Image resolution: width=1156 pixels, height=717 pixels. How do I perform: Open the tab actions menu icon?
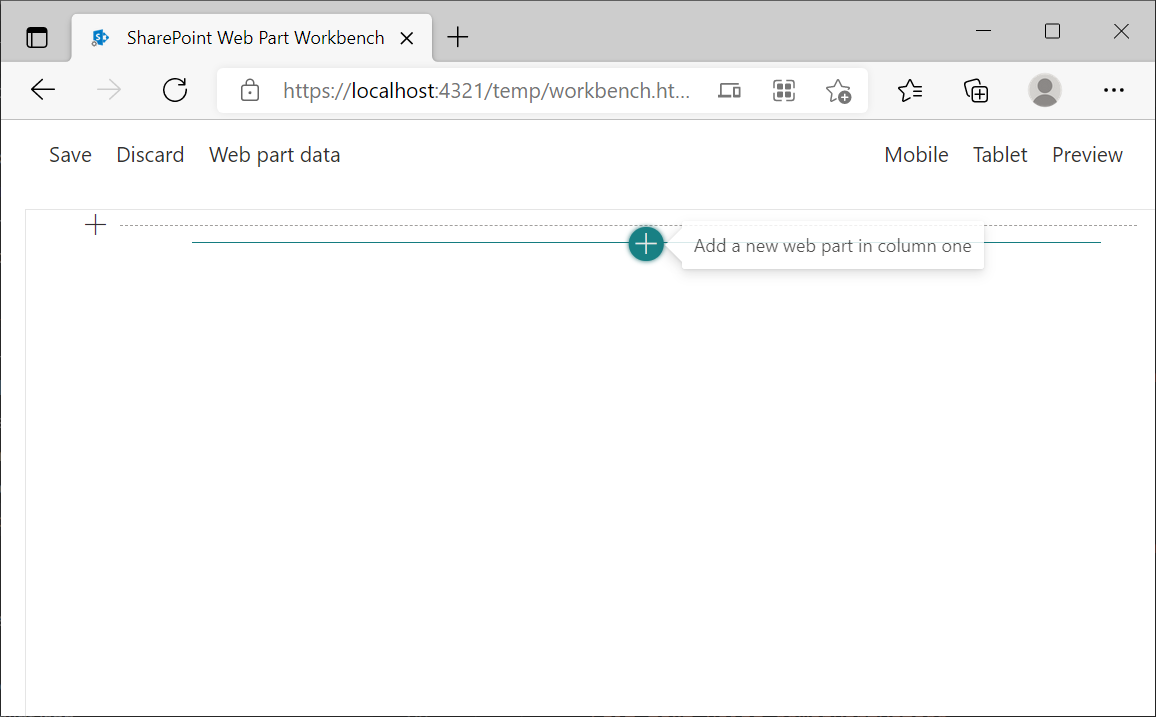tap(37, 37)
